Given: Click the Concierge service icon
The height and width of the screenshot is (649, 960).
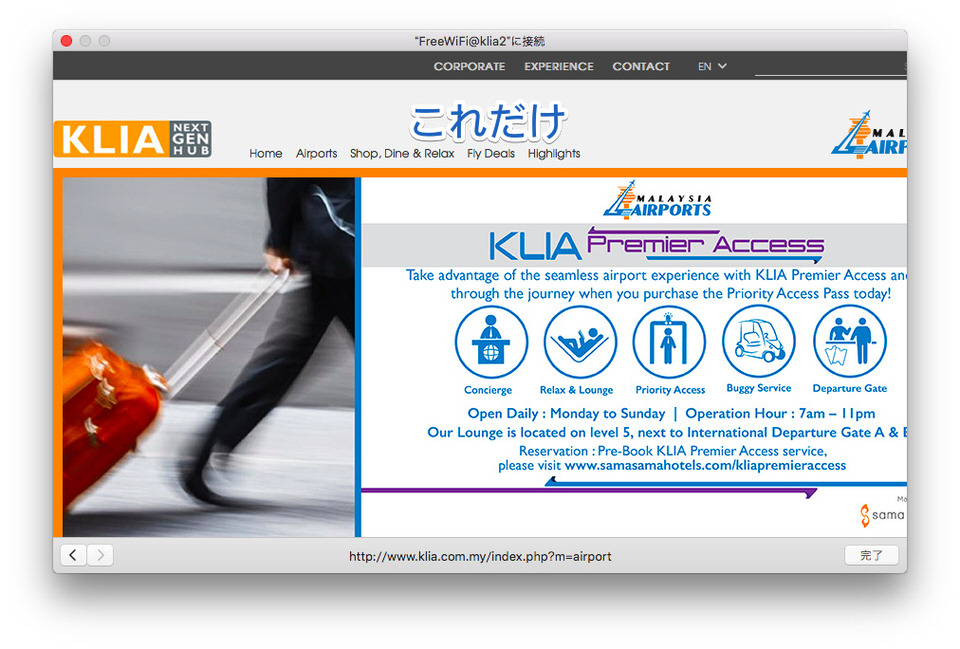Looking at the screenshot, I should pos(491,342).
